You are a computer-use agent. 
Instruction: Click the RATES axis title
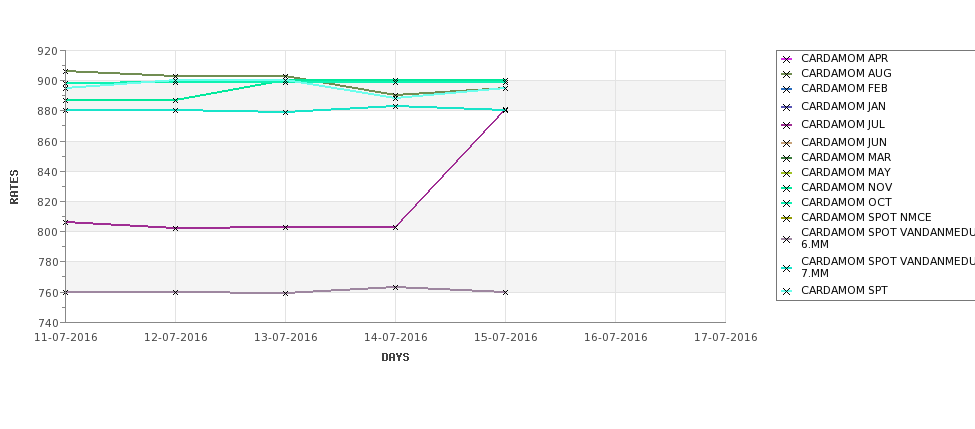tap(14, 187)
